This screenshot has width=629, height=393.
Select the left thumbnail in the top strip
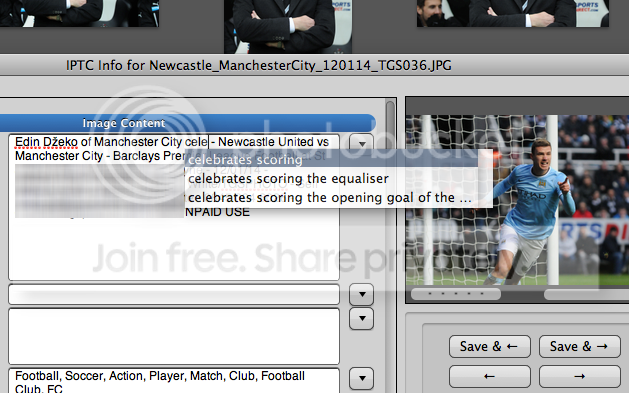click(x=79, y=14)
